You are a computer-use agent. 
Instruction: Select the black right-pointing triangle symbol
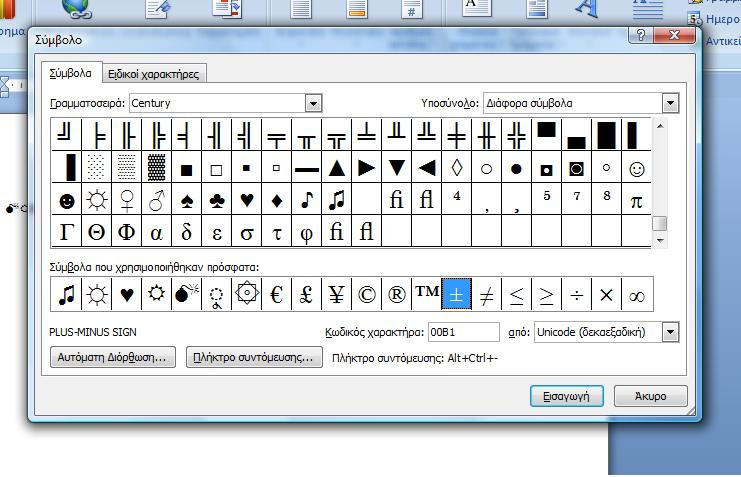click(x=366, y=168)
